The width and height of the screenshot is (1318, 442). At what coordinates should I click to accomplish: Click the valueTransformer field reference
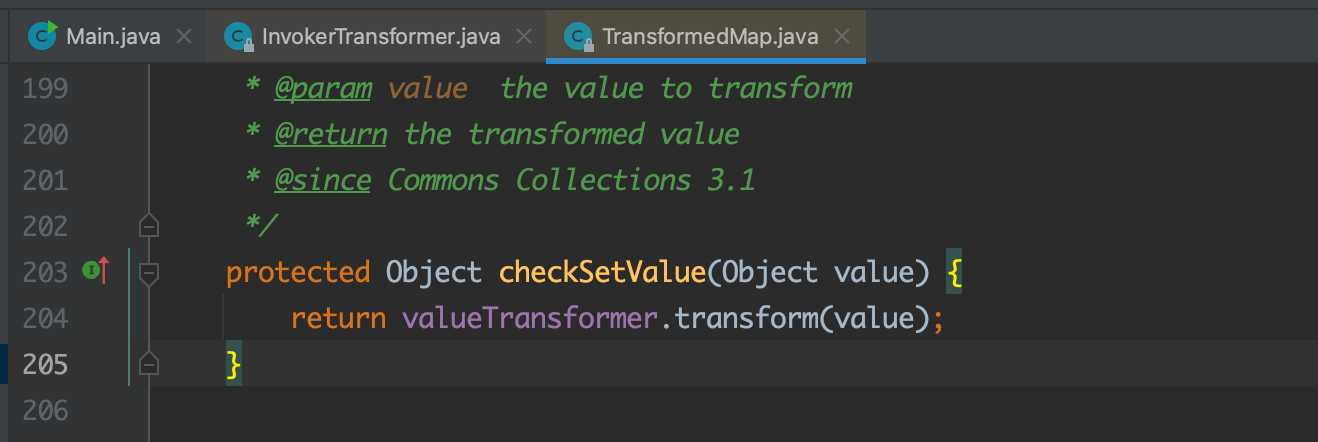pyautogui.click(x=530, y=319)
